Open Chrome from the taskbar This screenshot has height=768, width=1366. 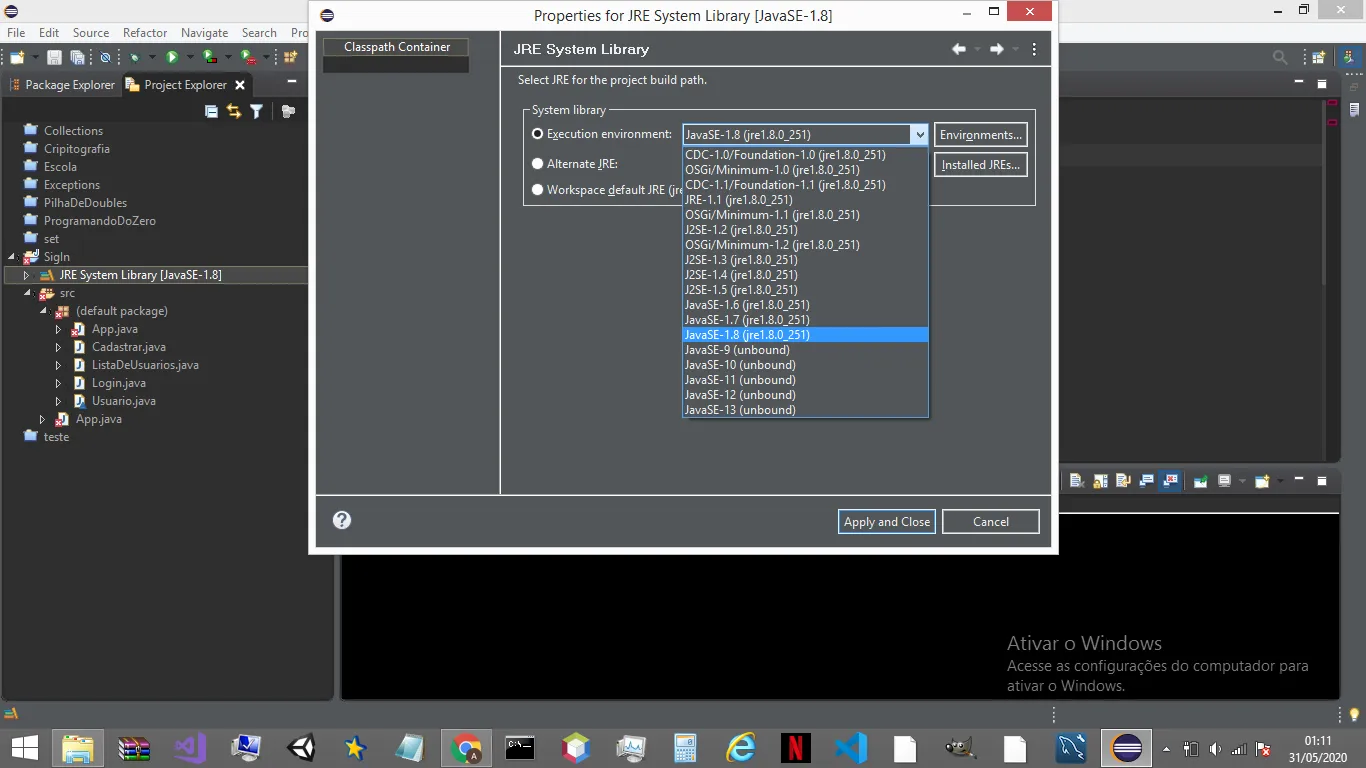(465, 747)
